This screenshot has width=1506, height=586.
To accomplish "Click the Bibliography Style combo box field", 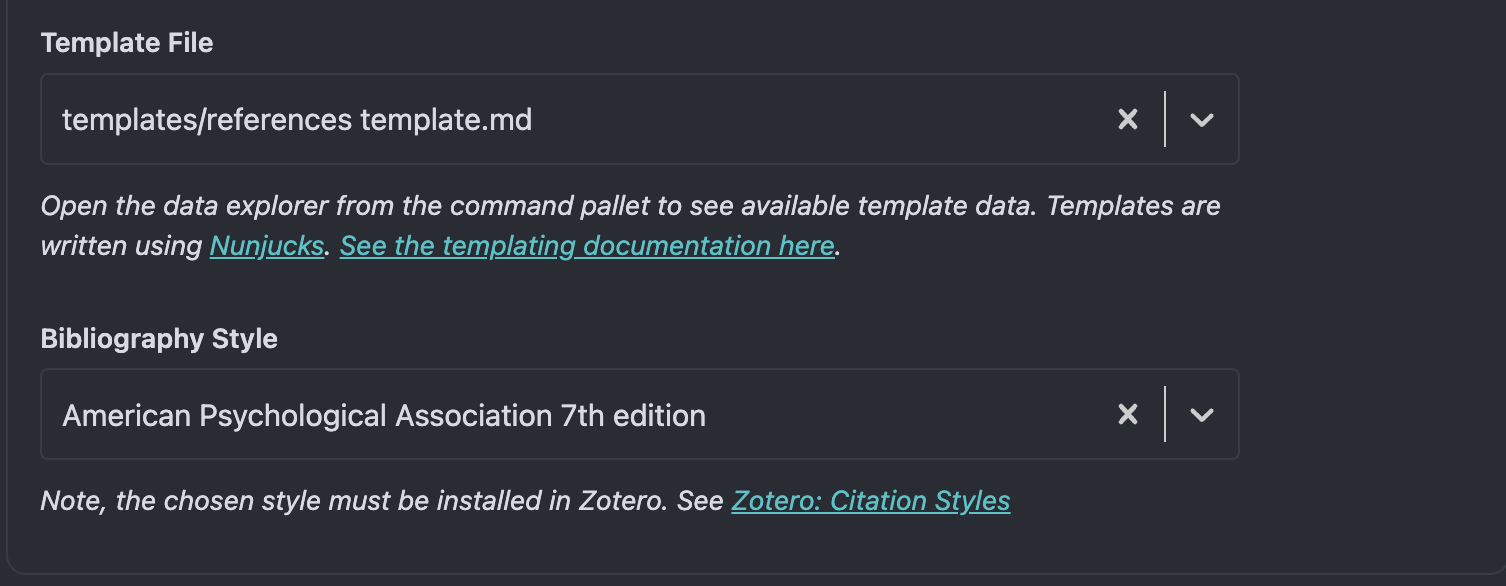I will [x=640, y=414].
